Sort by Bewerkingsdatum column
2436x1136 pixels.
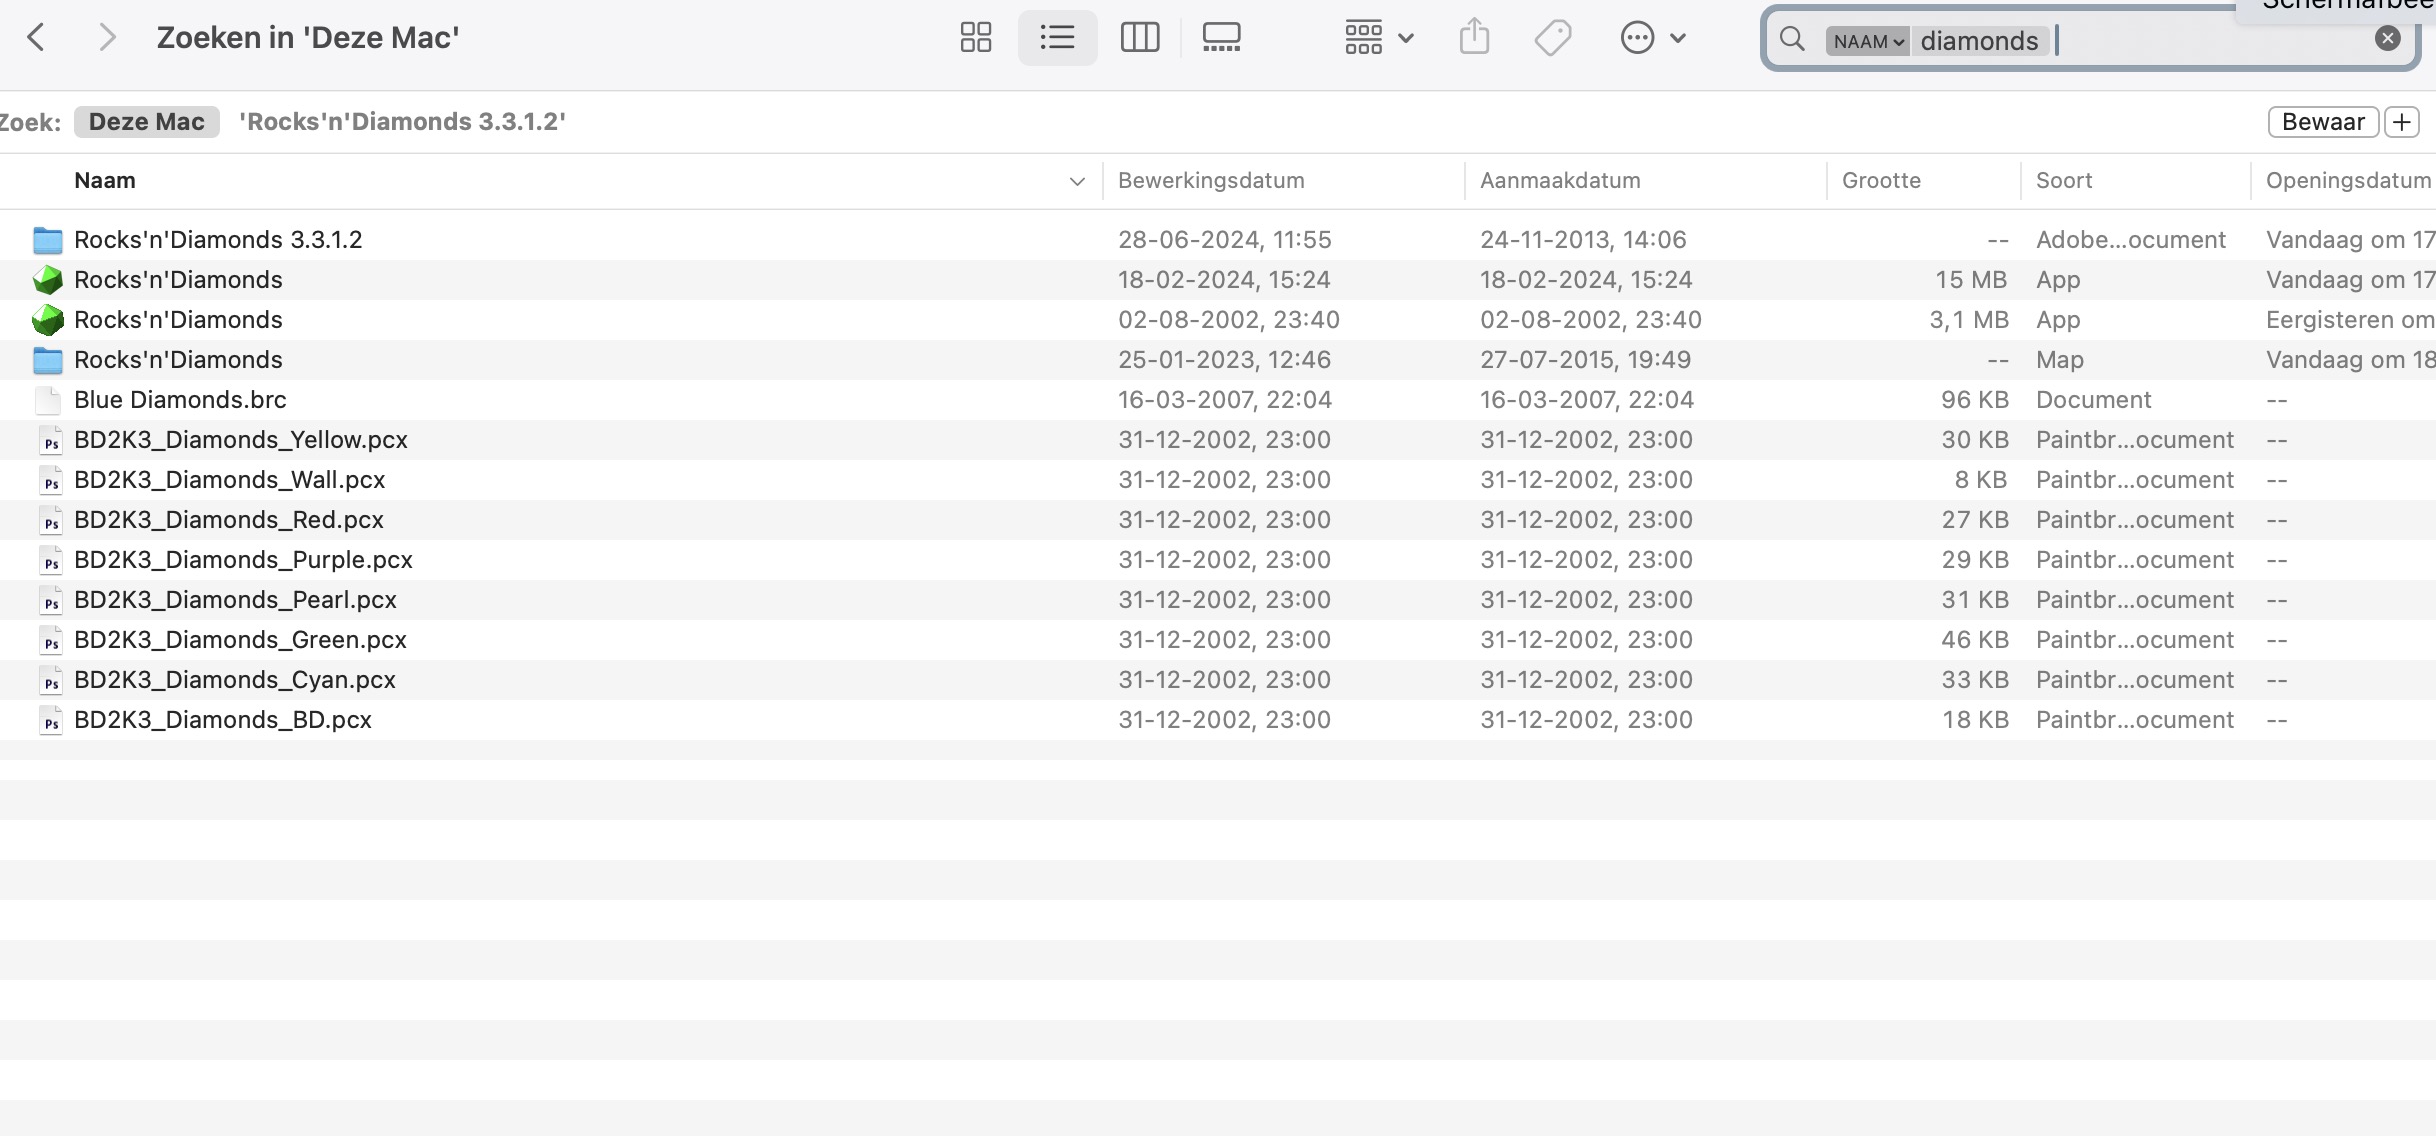pyautogui.click(x=1211, y=180)
